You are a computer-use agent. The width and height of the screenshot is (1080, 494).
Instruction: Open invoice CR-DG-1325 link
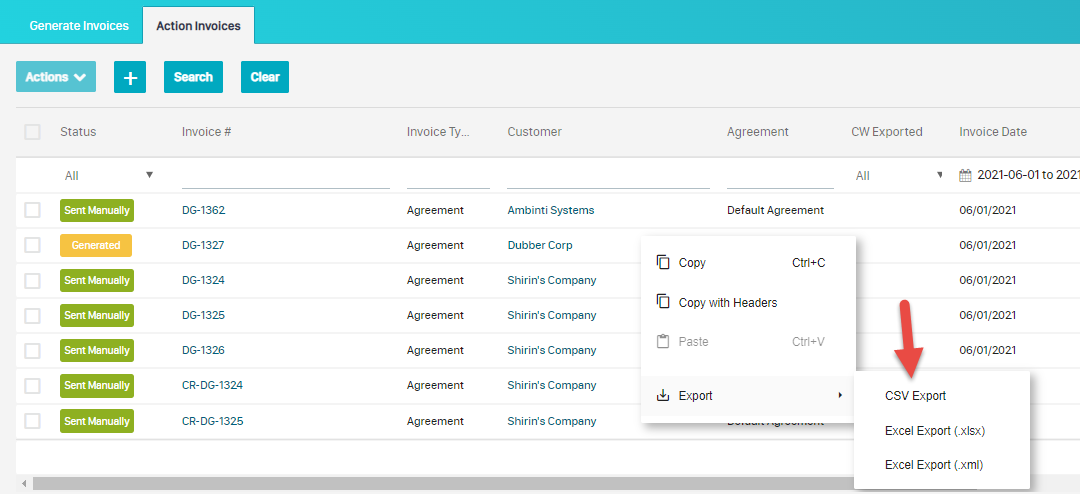pos(212,421)
